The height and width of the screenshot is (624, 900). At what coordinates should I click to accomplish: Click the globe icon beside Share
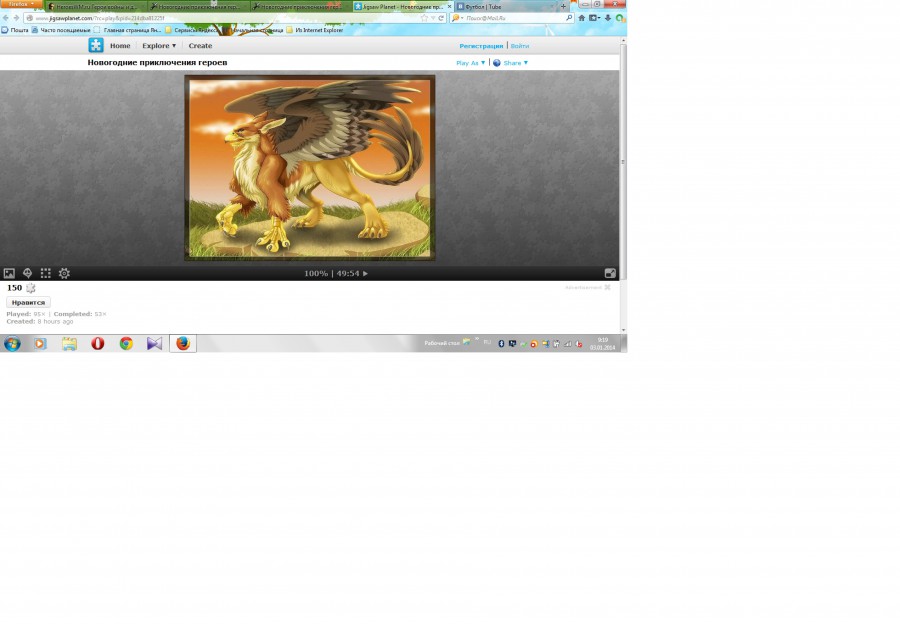pos(496,63)
